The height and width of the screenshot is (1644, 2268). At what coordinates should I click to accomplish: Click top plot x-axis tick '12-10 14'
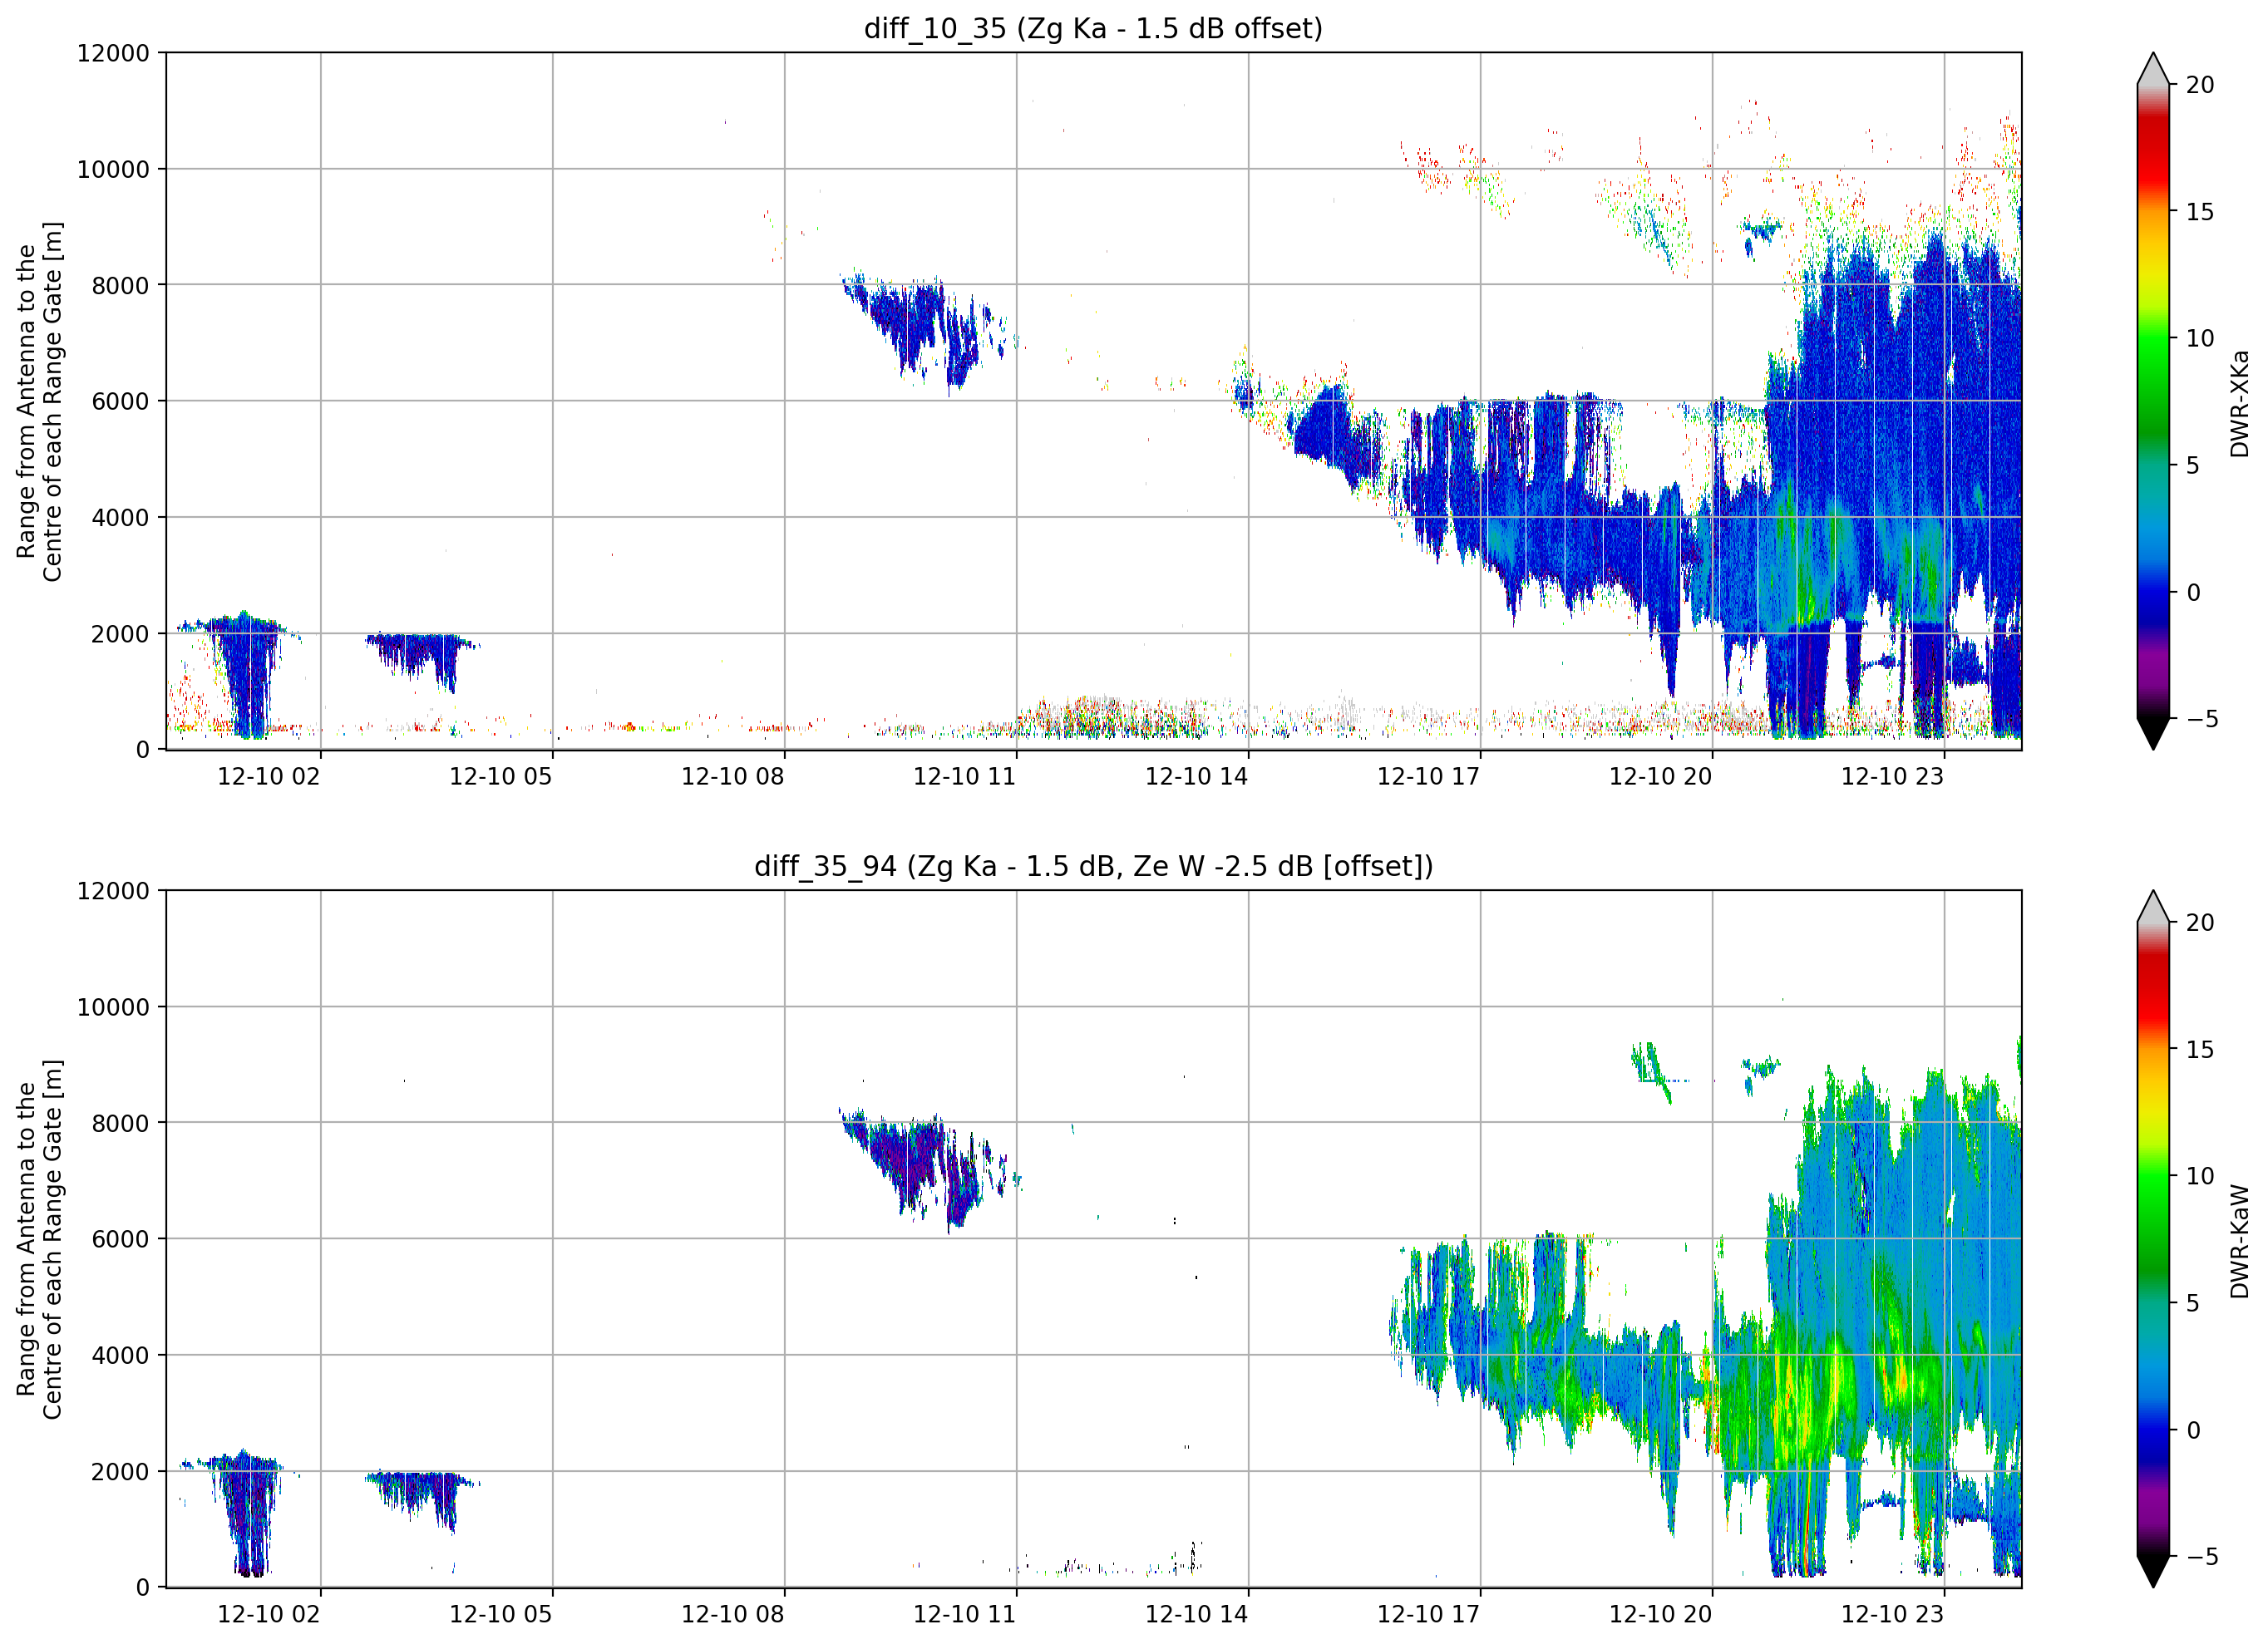(1197, 776)
